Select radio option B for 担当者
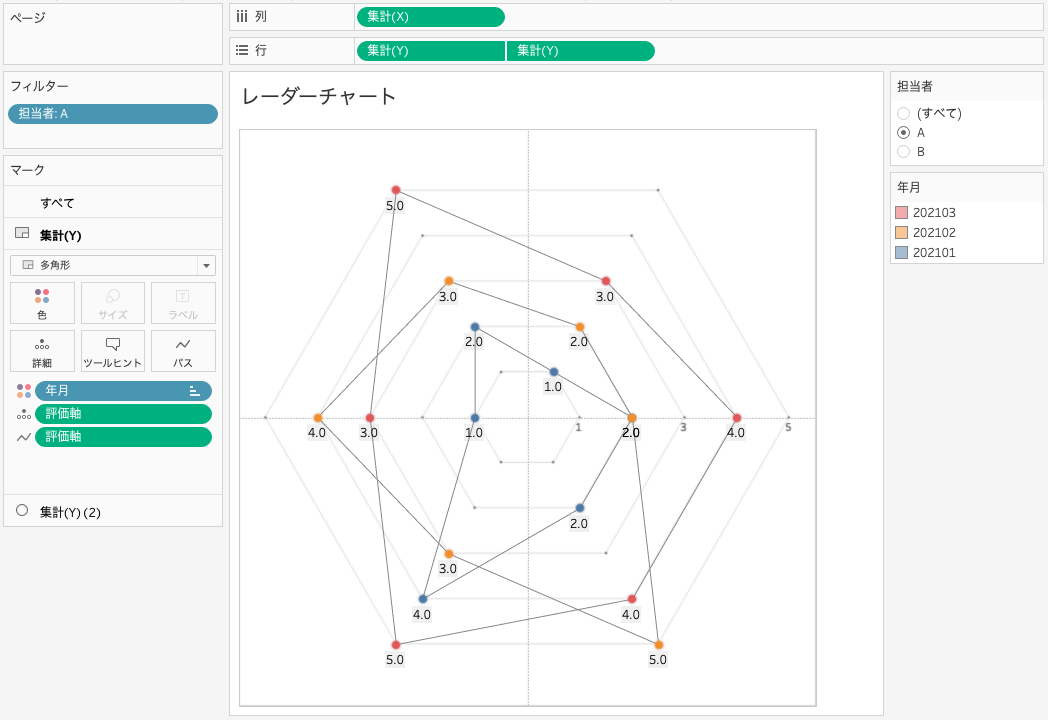The width and height of the screenshot is (1048, 720). [904, 152]
